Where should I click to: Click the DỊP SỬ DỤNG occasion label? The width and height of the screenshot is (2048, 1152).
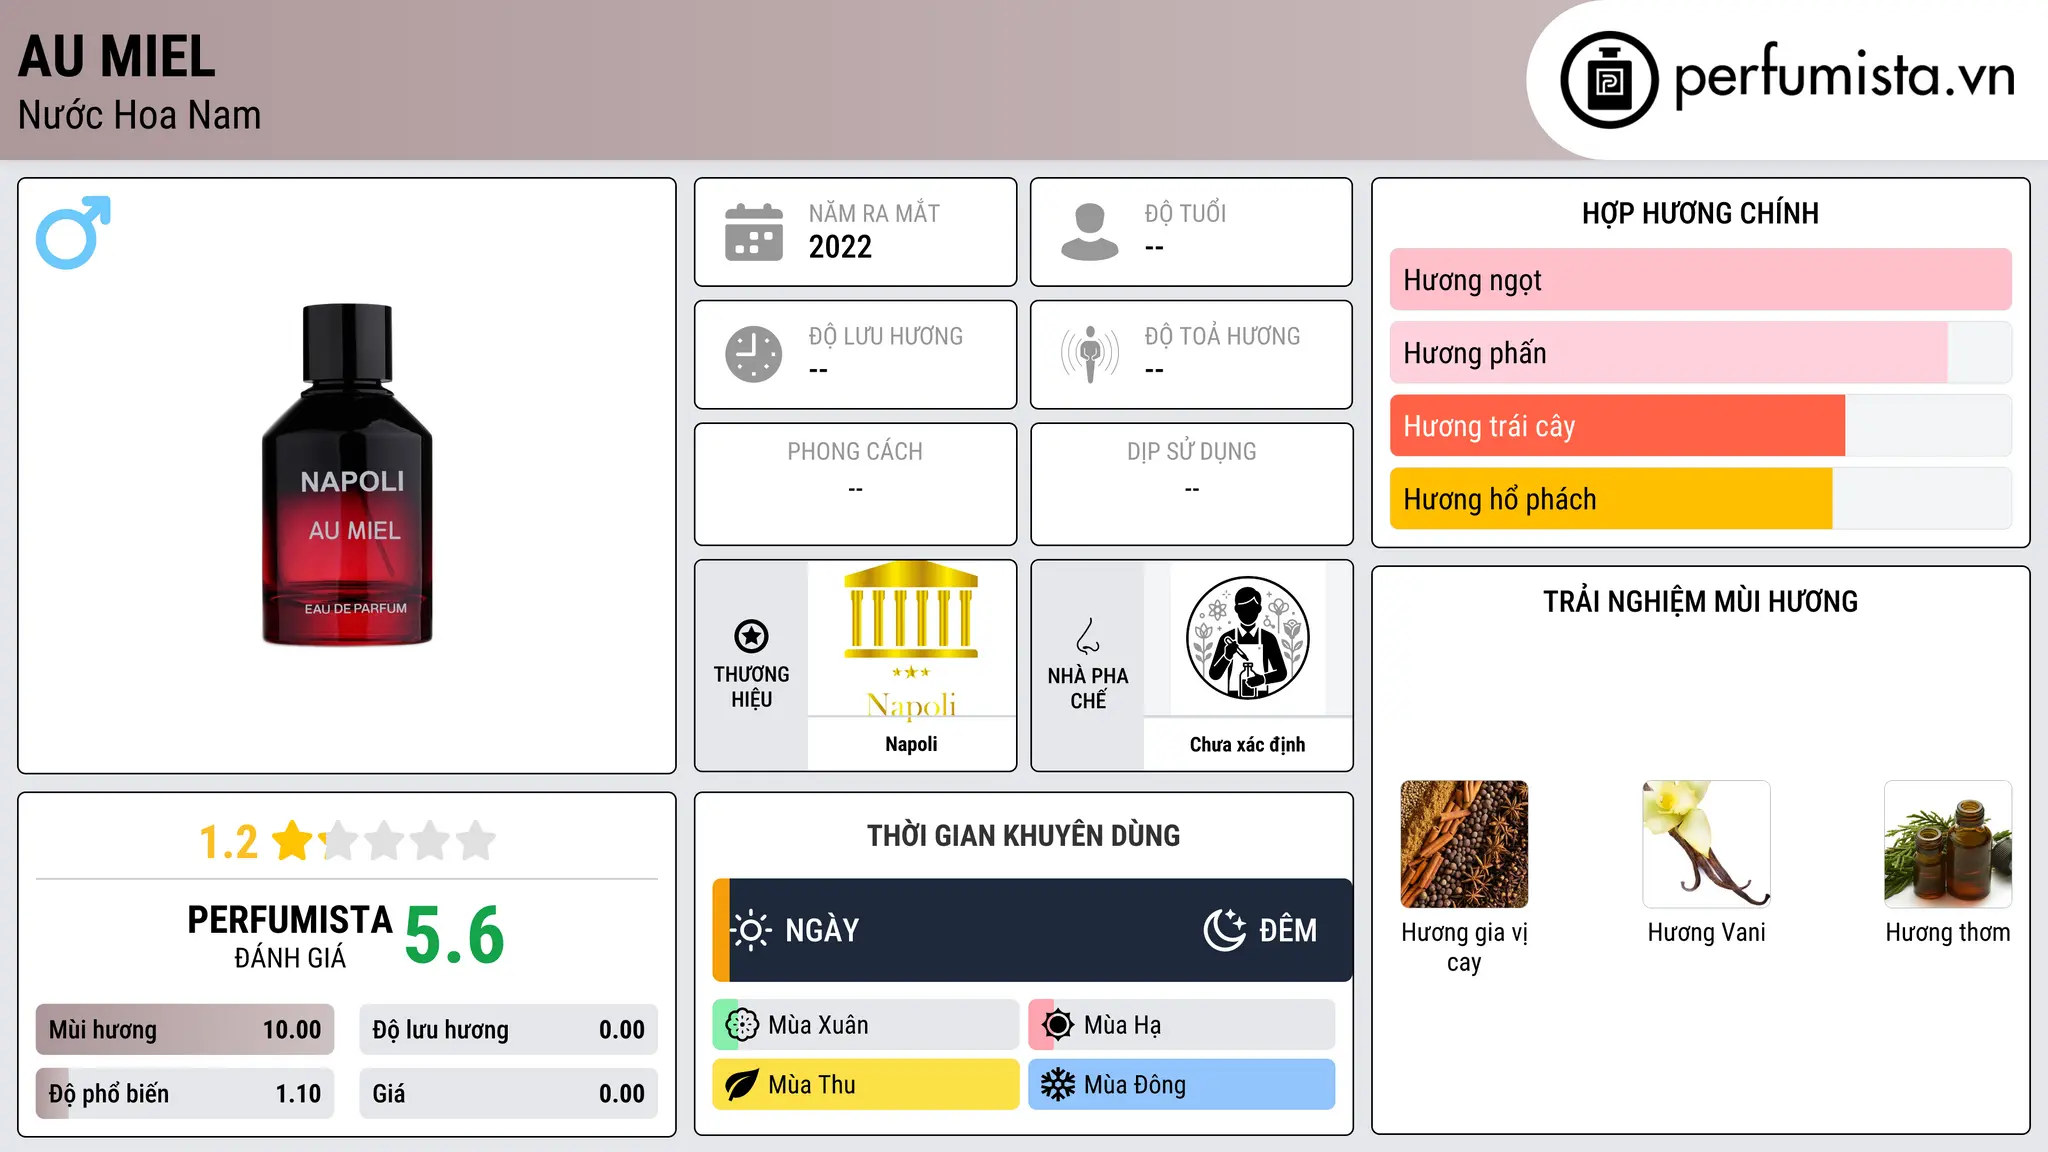(1192, 452)
